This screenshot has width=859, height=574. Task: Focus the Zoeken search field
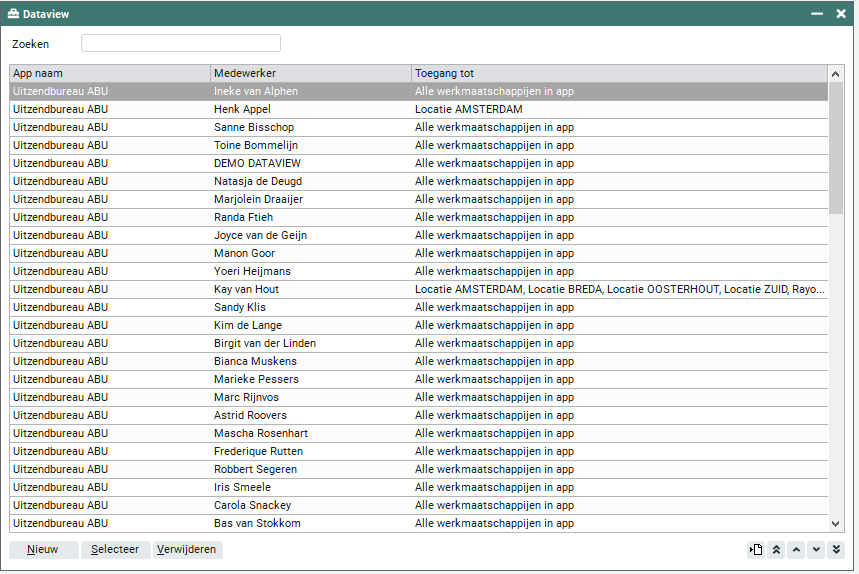tap(181, 43)
